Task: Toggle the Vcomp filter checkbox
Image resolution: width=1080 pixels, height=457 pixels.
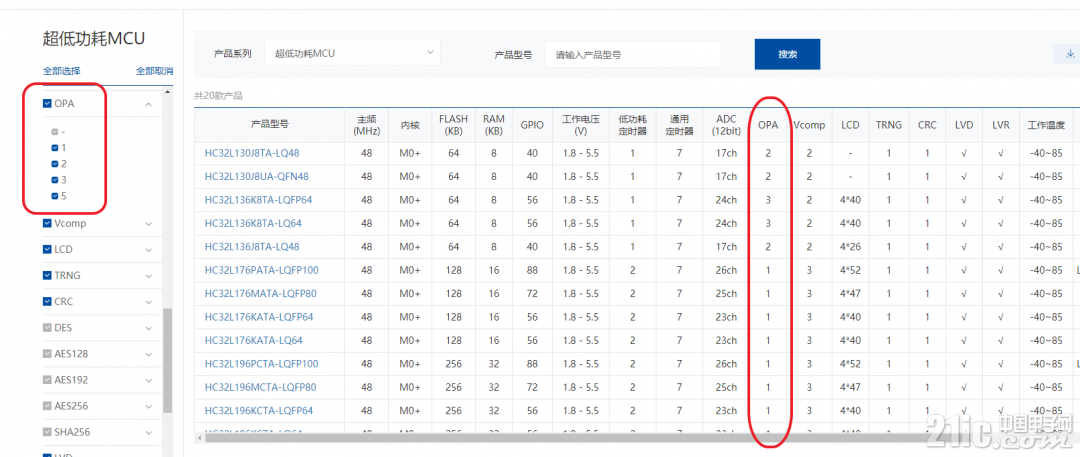Action: click(x=47, y=223)
